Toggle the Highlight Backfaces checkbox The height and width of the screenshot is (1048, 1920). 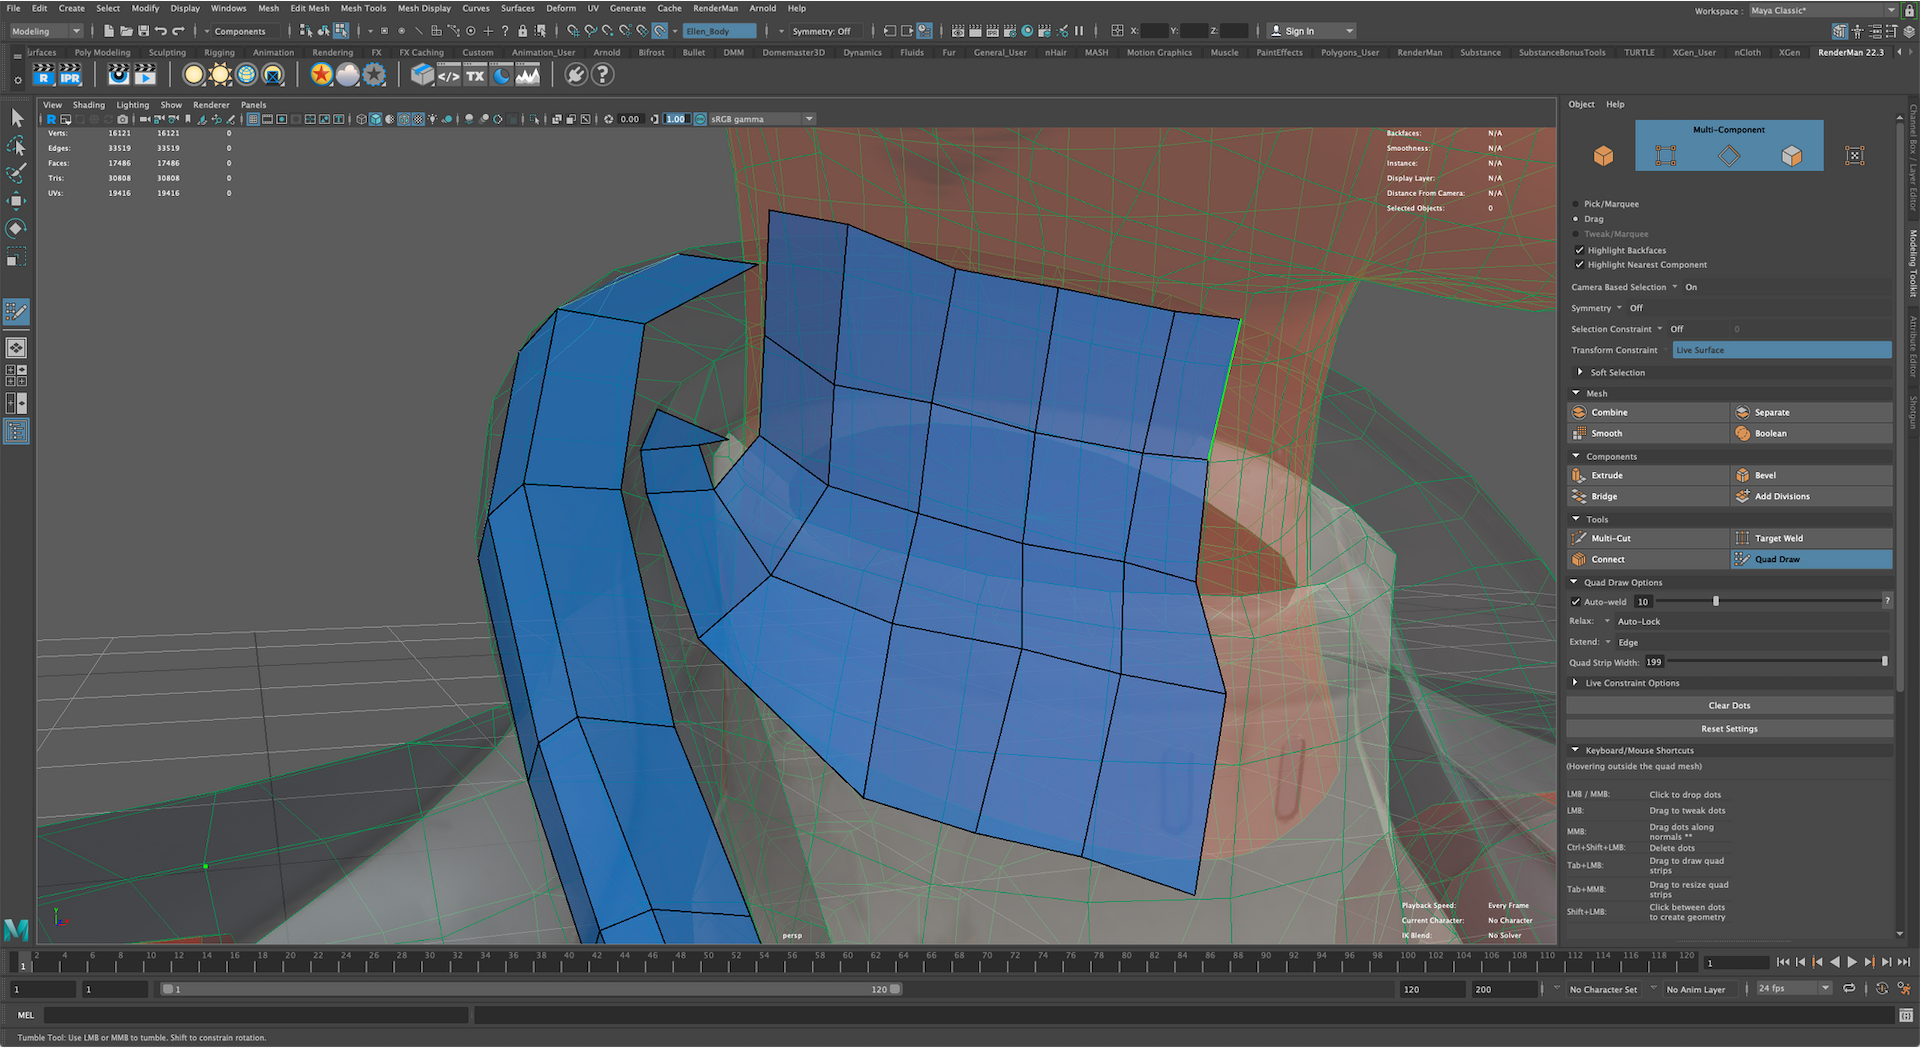[x=1580, y=250]
